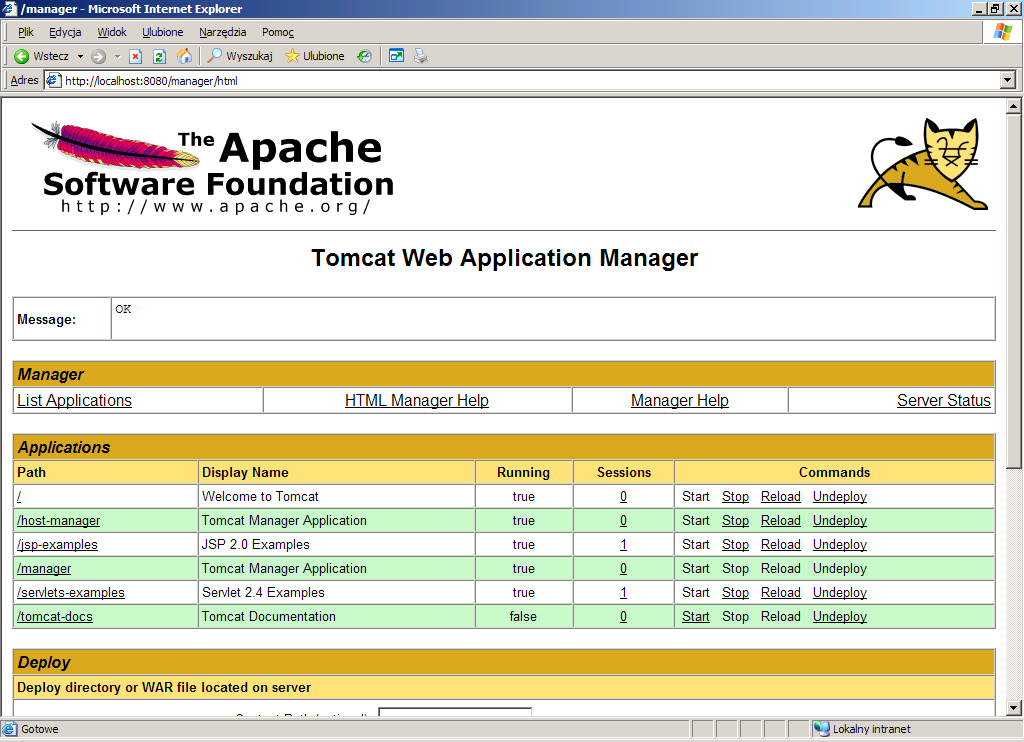Open the Pomoc menu

tap(278, 32)
